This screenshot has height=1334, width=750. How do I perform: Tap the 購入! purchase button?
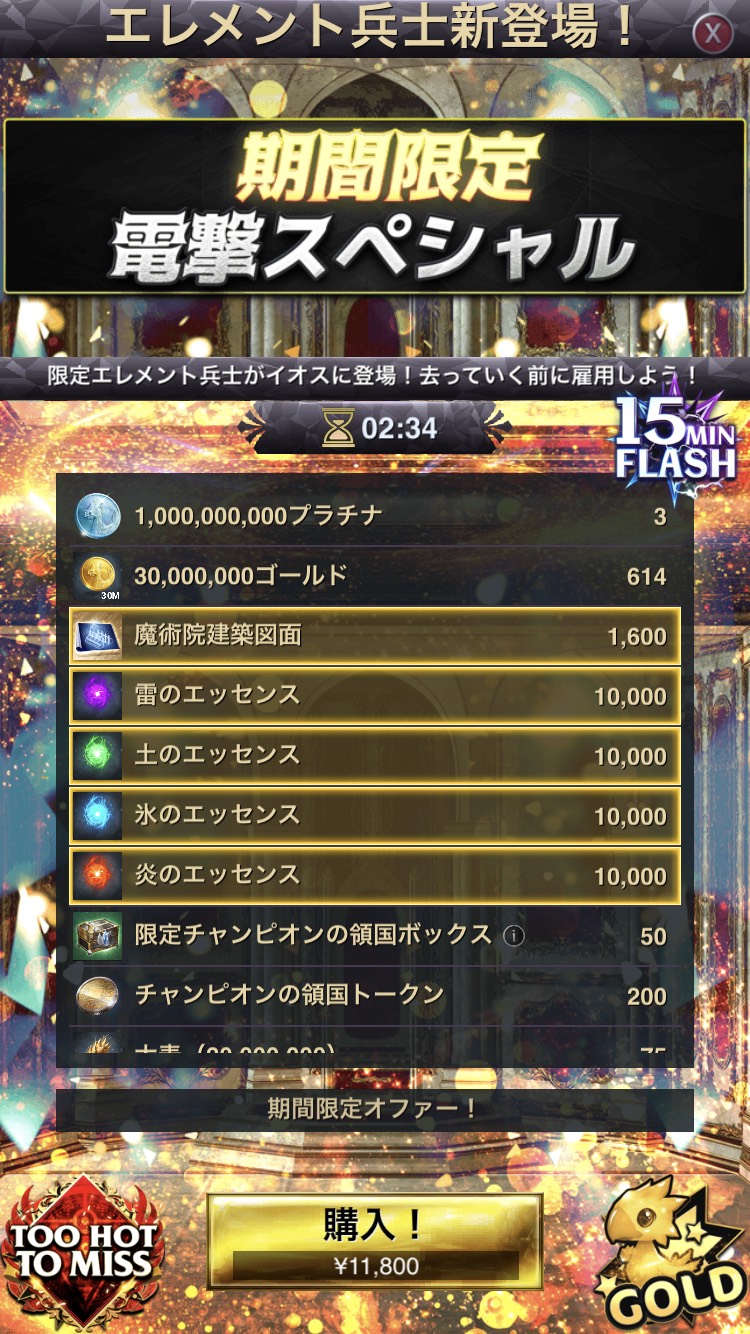point(374,1239)
